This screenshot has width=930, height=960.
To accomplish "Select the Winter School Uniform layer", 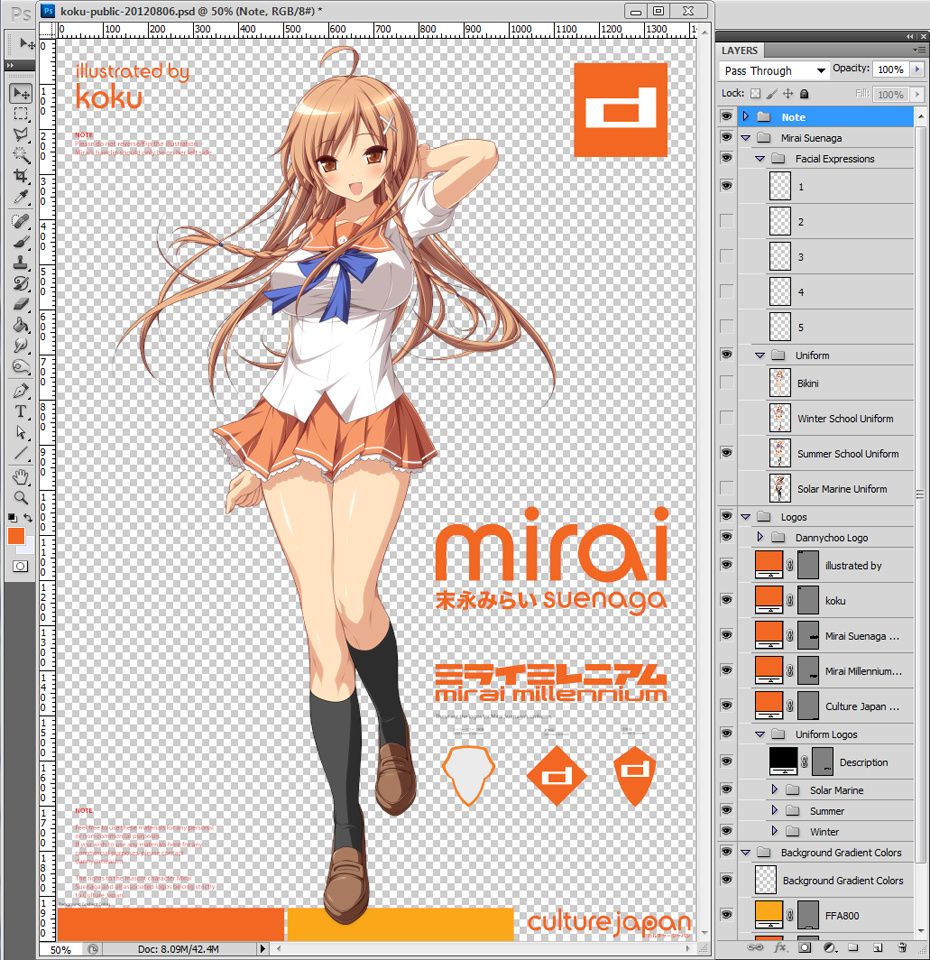I will 845,419.
